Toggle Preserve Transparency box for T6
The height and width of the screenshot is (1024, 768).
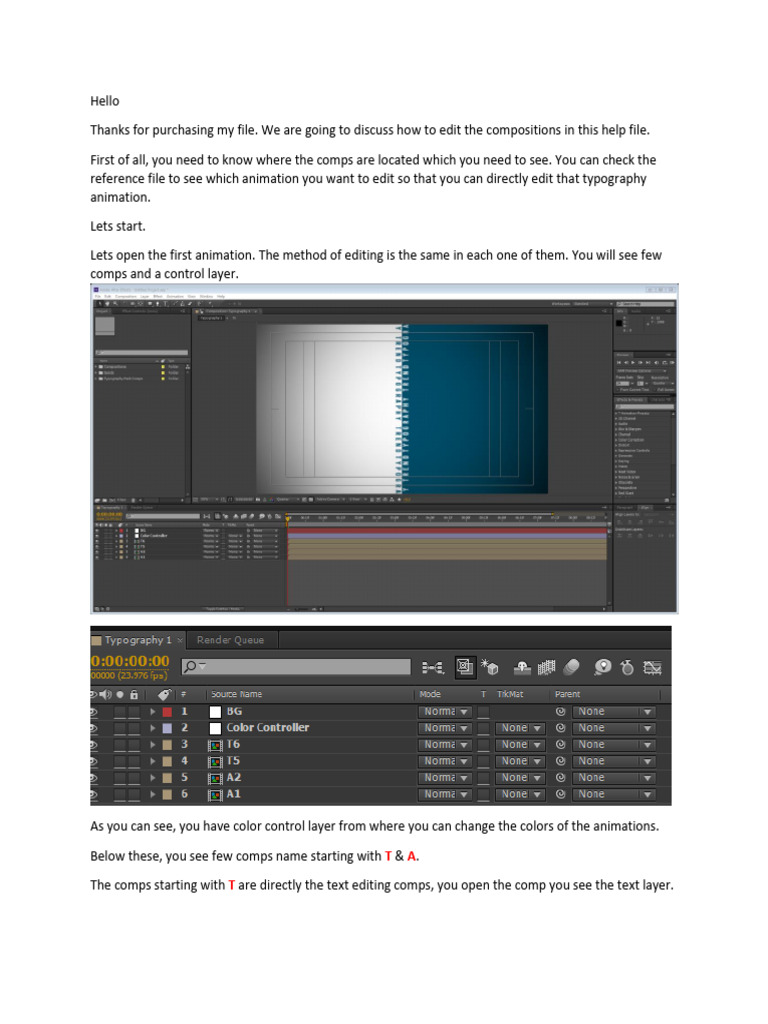click(x=483, y=744)
